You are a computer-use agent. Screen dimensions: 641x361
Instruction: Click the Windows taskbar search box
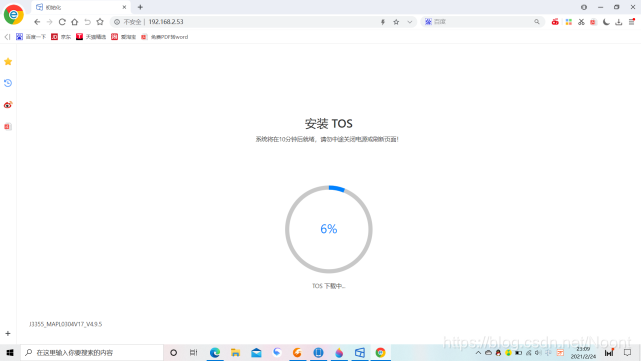pos(92,352)
